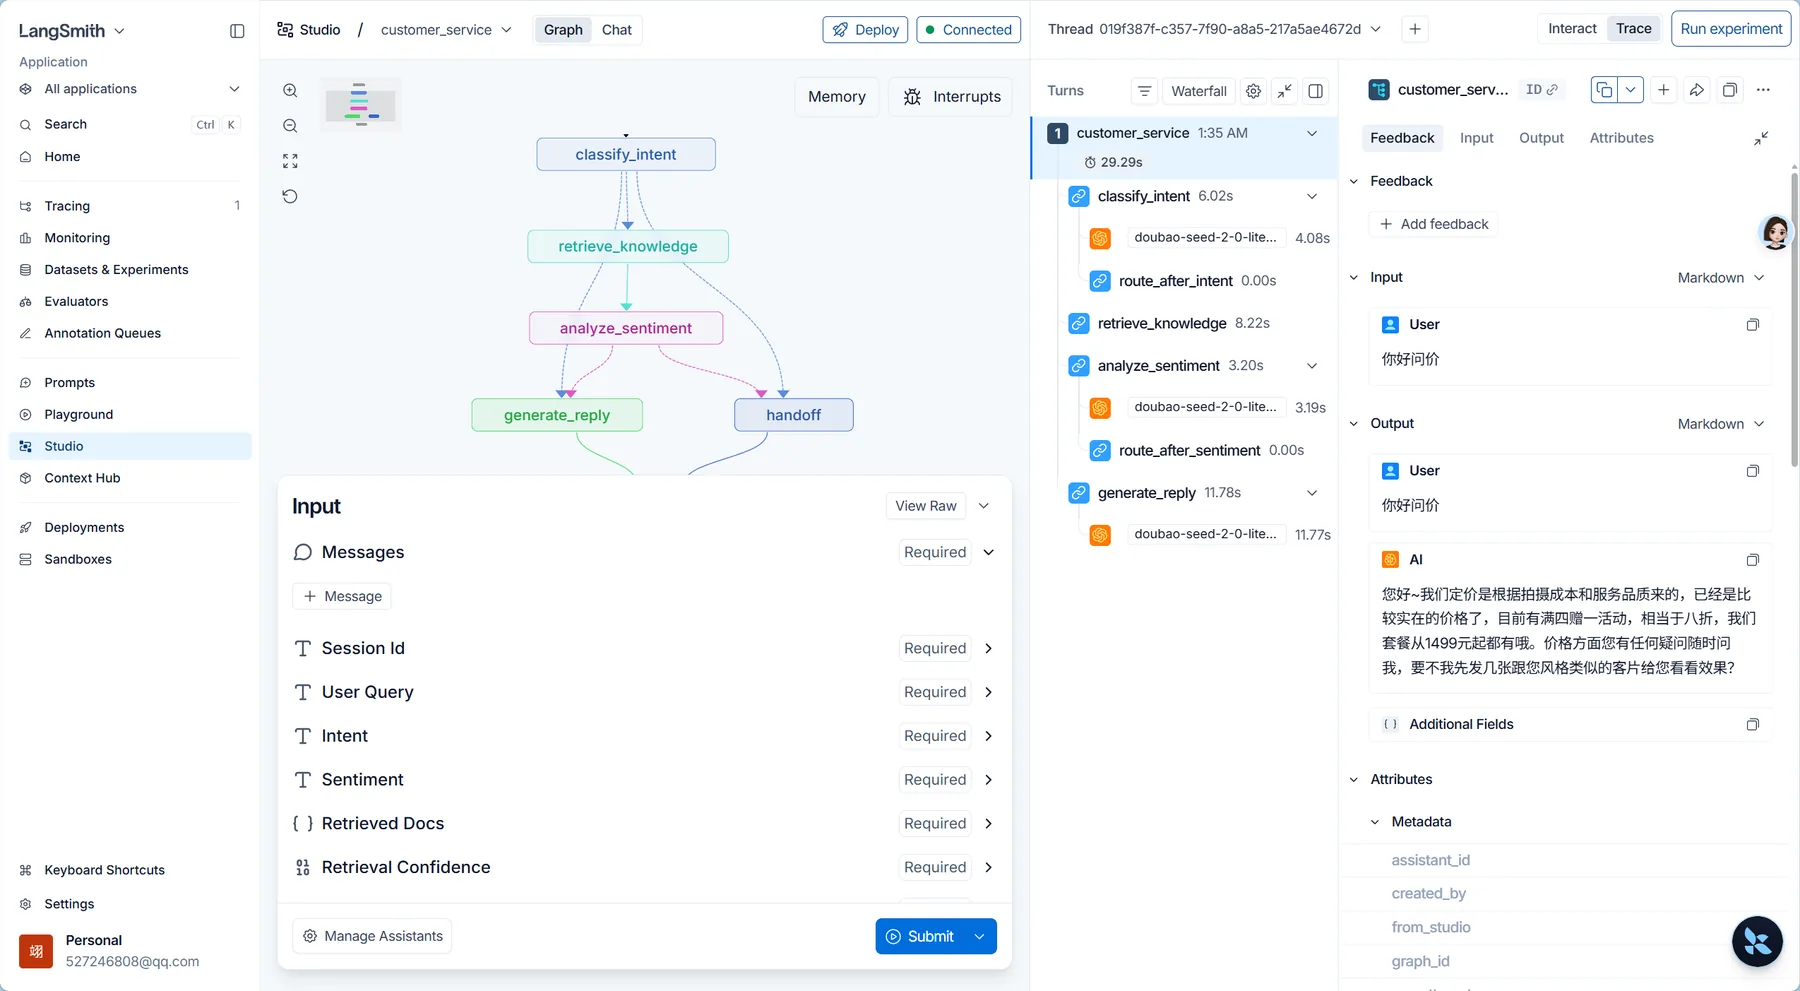Open trace settings gear next to Waterfall
This screenshot has height=991, width=1800.
pos(1253,91)
